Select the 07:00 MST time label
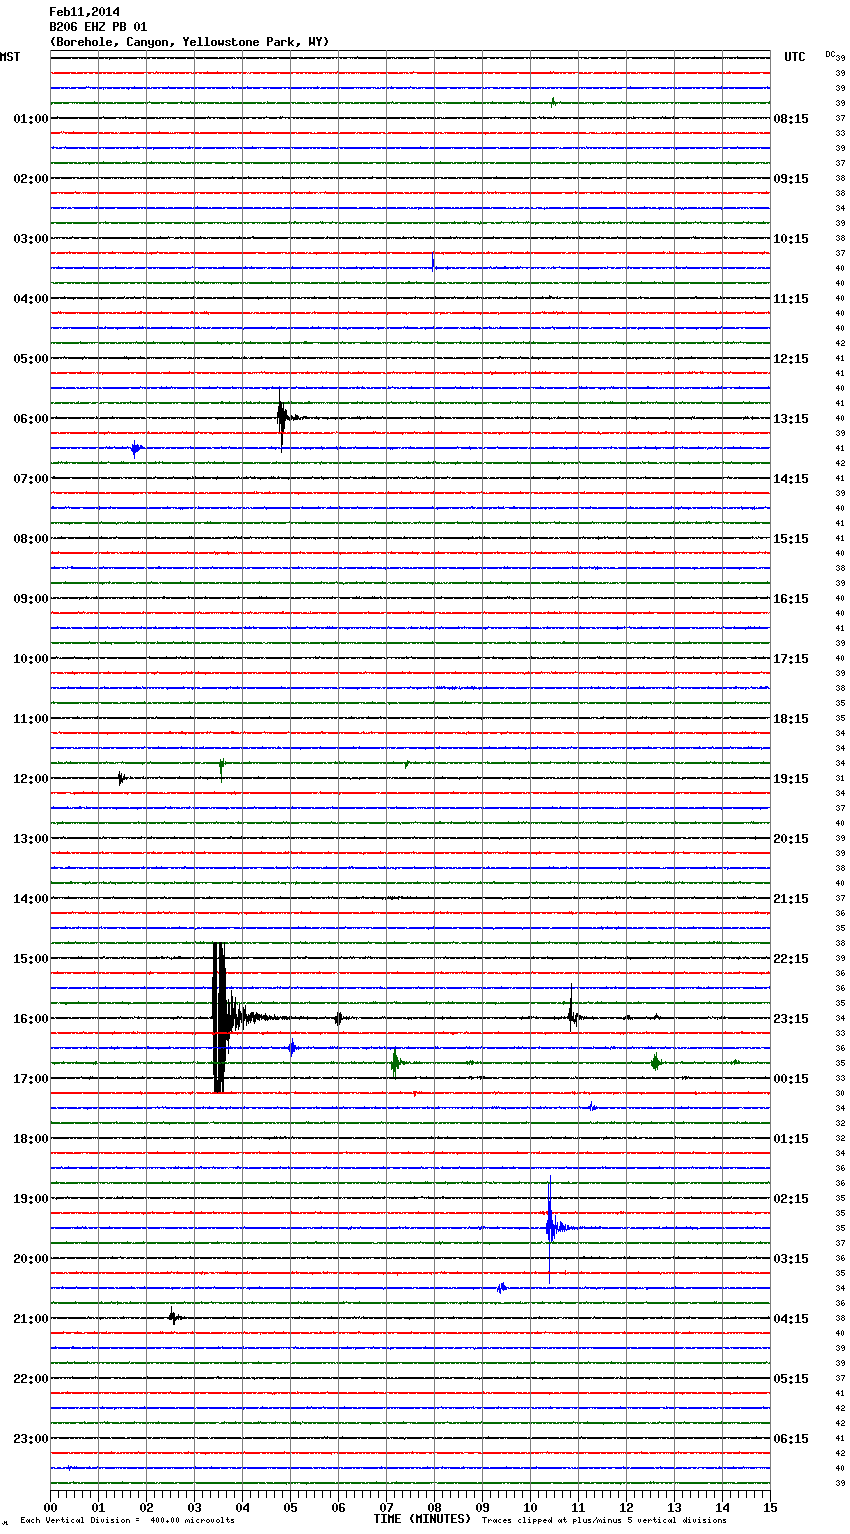This screenshot has height=1534, width=850. 30,479
